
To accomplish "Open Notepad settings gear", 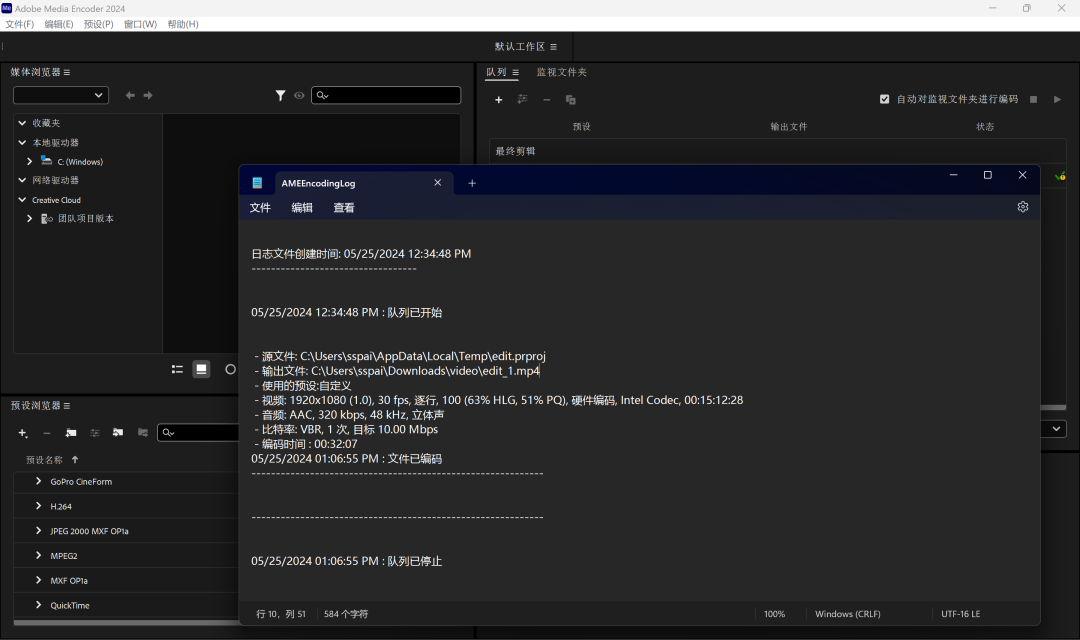I will tap(1023, 207).
